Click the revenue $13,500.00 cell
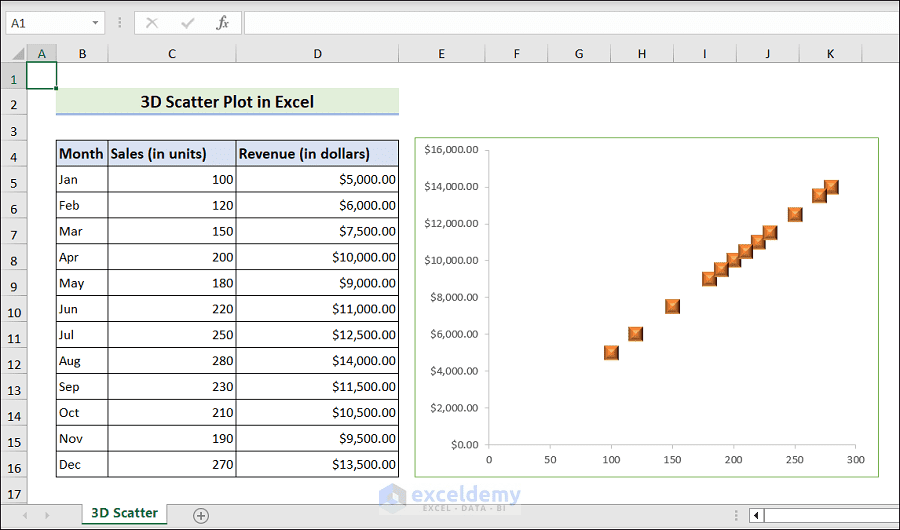Screen dimensions: 900x530 click(x=317, y=464)
